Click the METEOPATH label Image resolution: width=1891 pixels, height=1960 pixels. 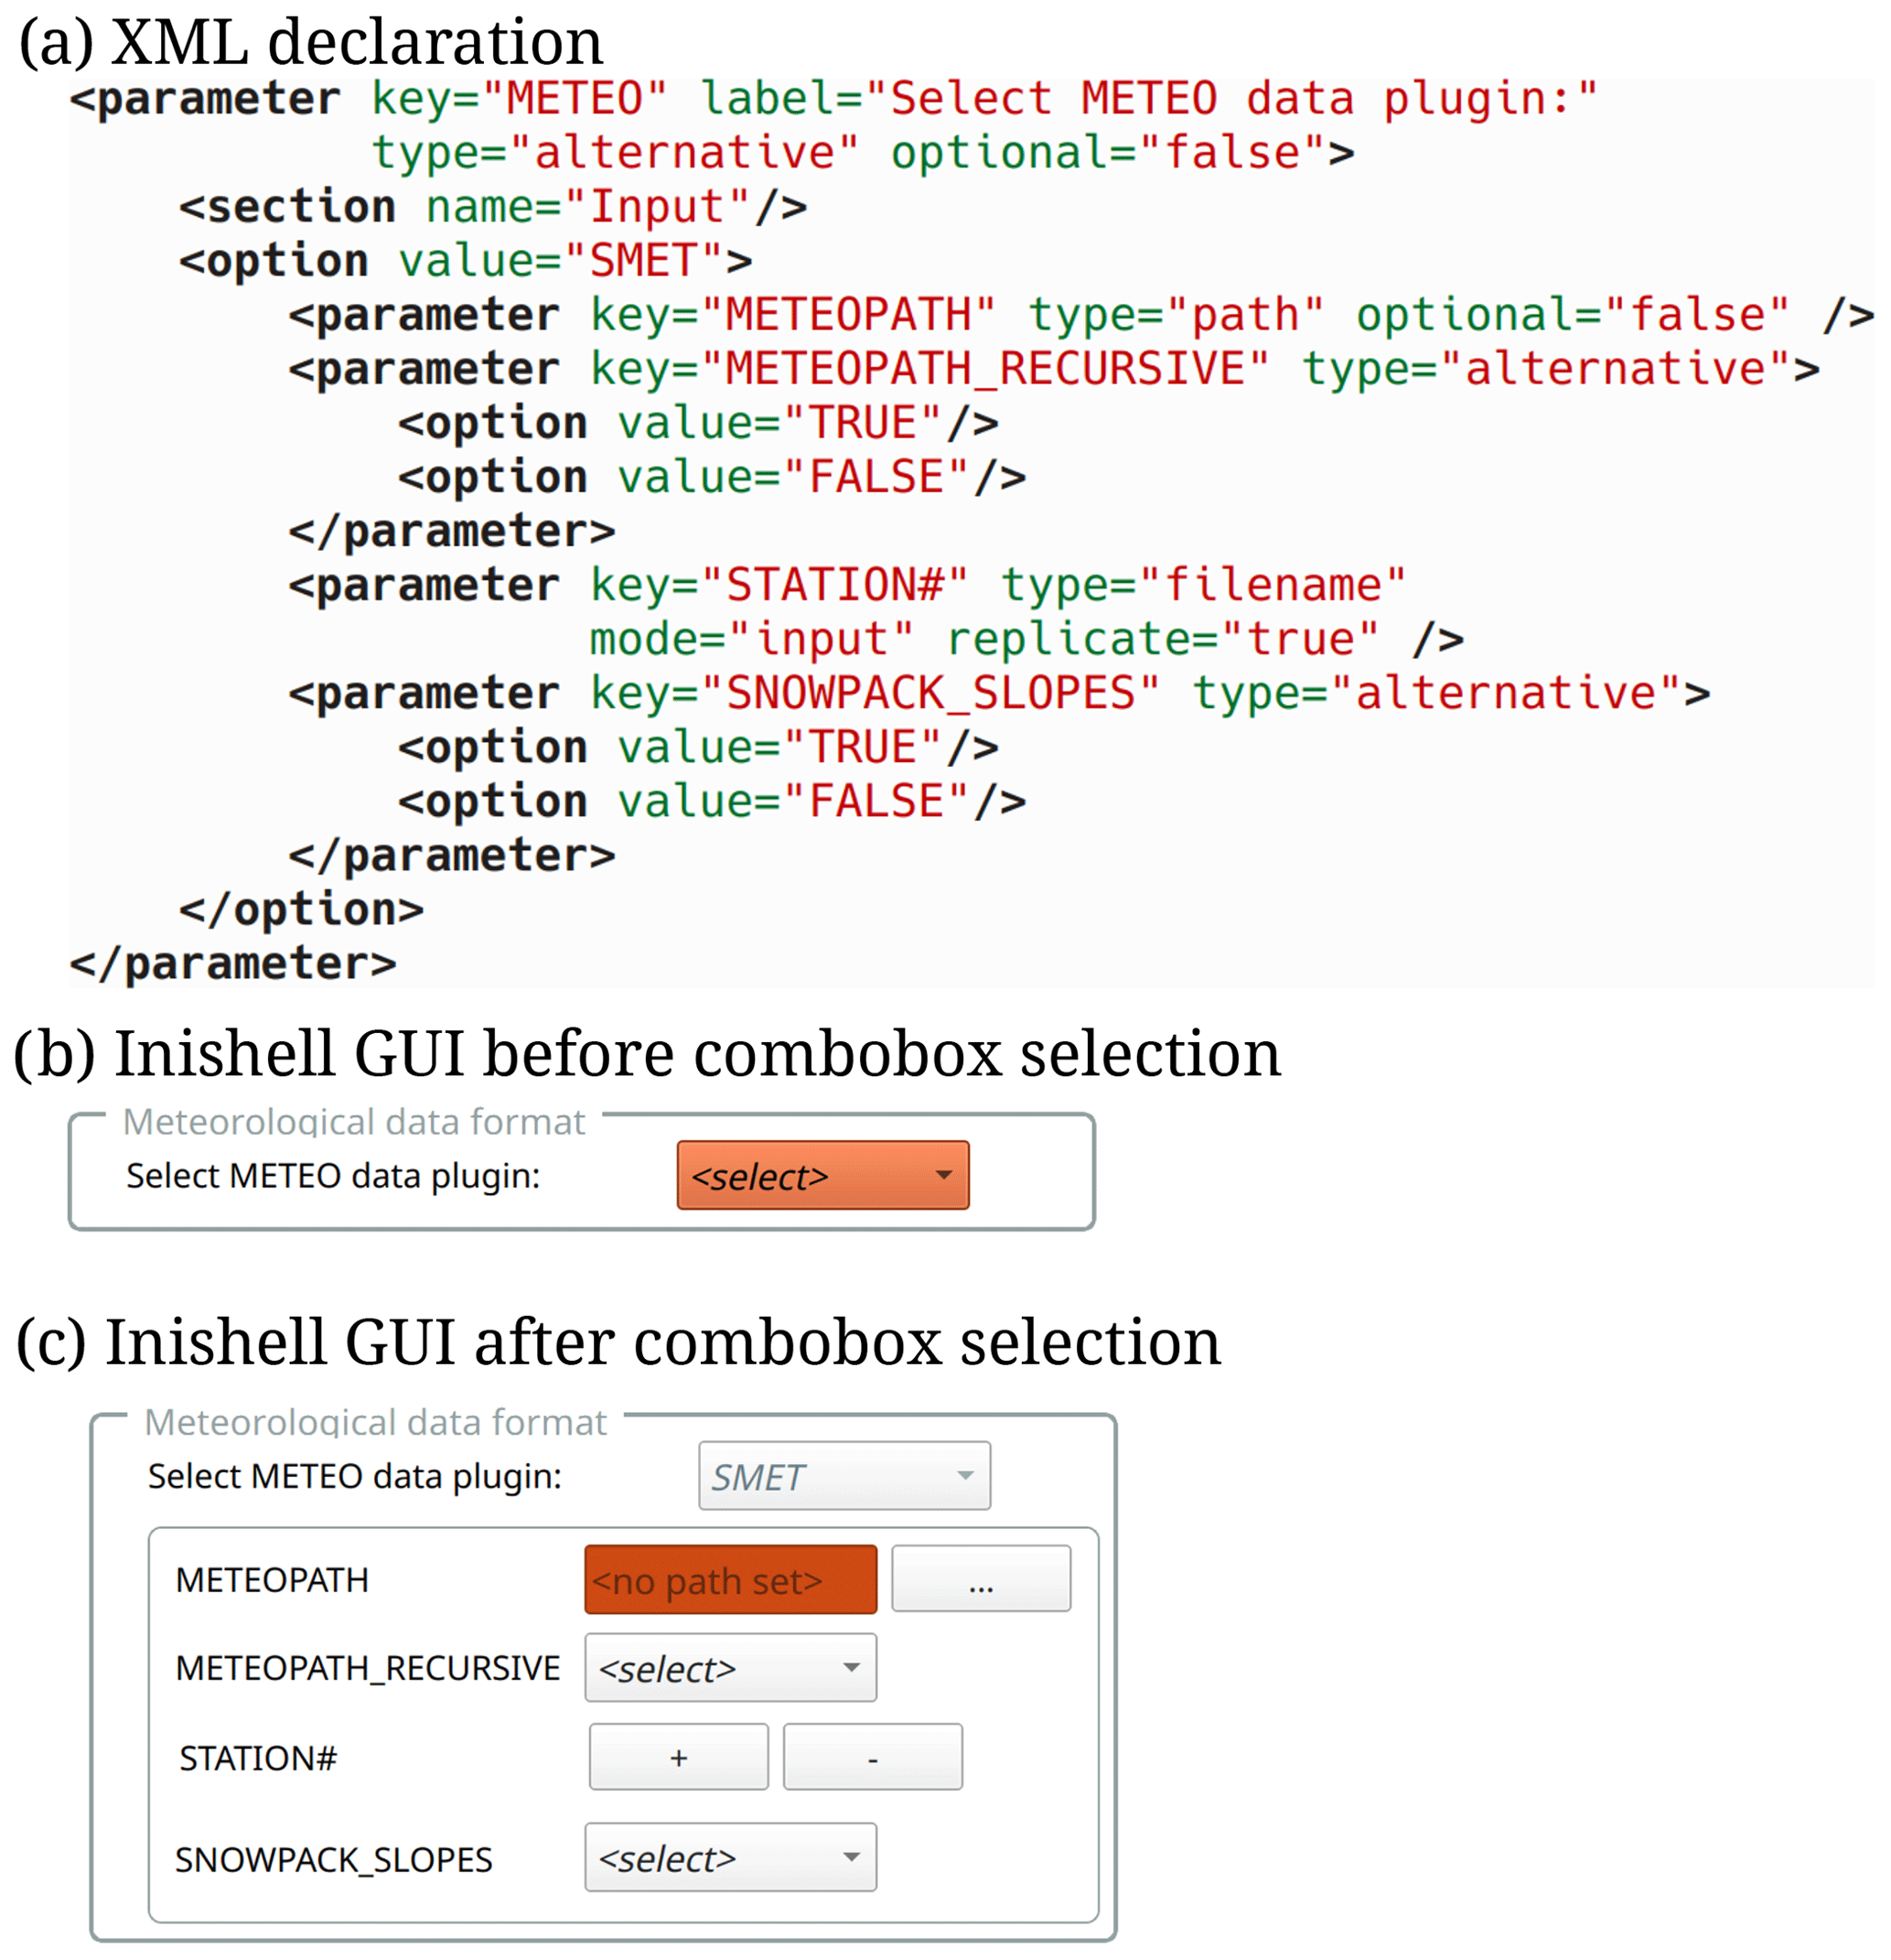coord(272,1580)
